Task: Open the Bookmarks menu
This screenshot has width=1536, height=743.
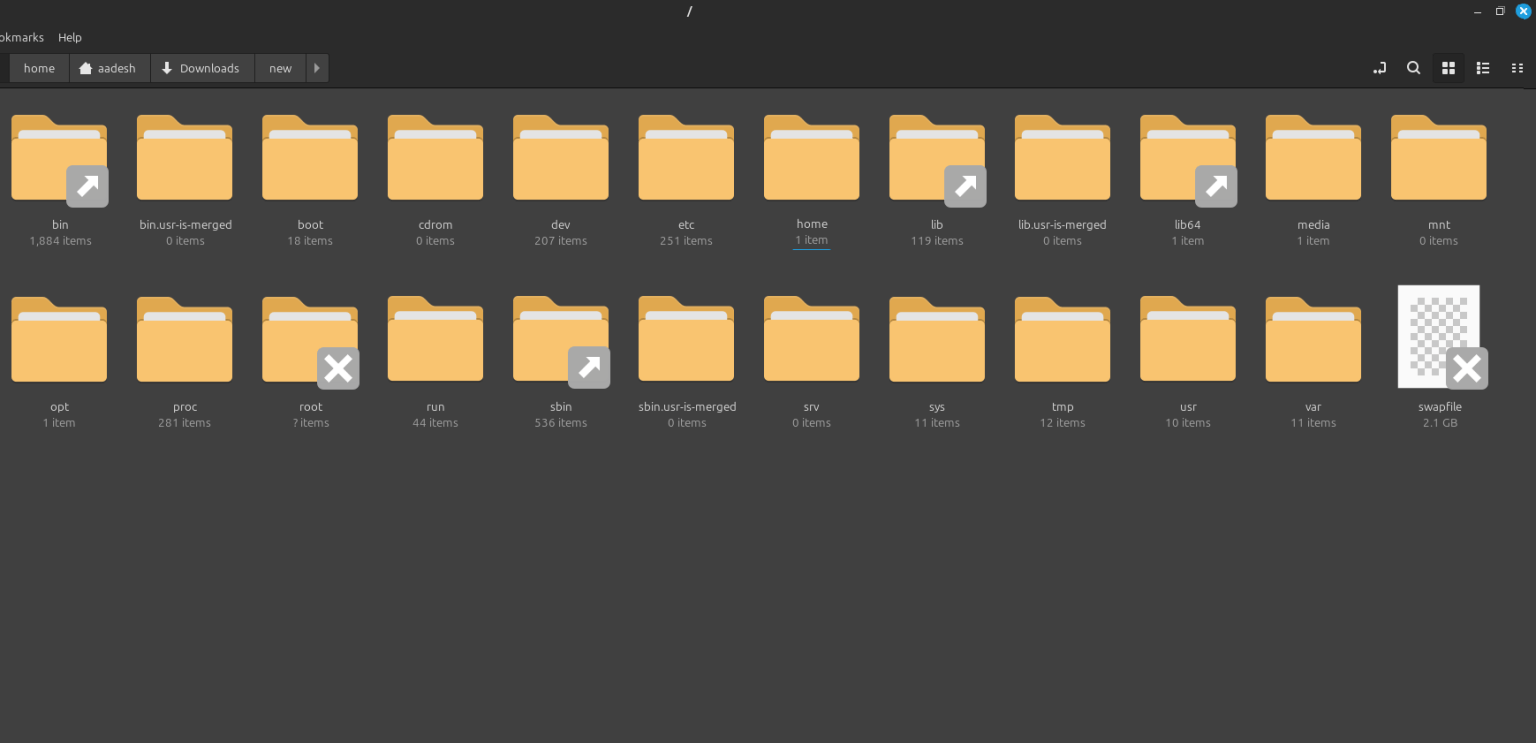Action: [21, 37]
